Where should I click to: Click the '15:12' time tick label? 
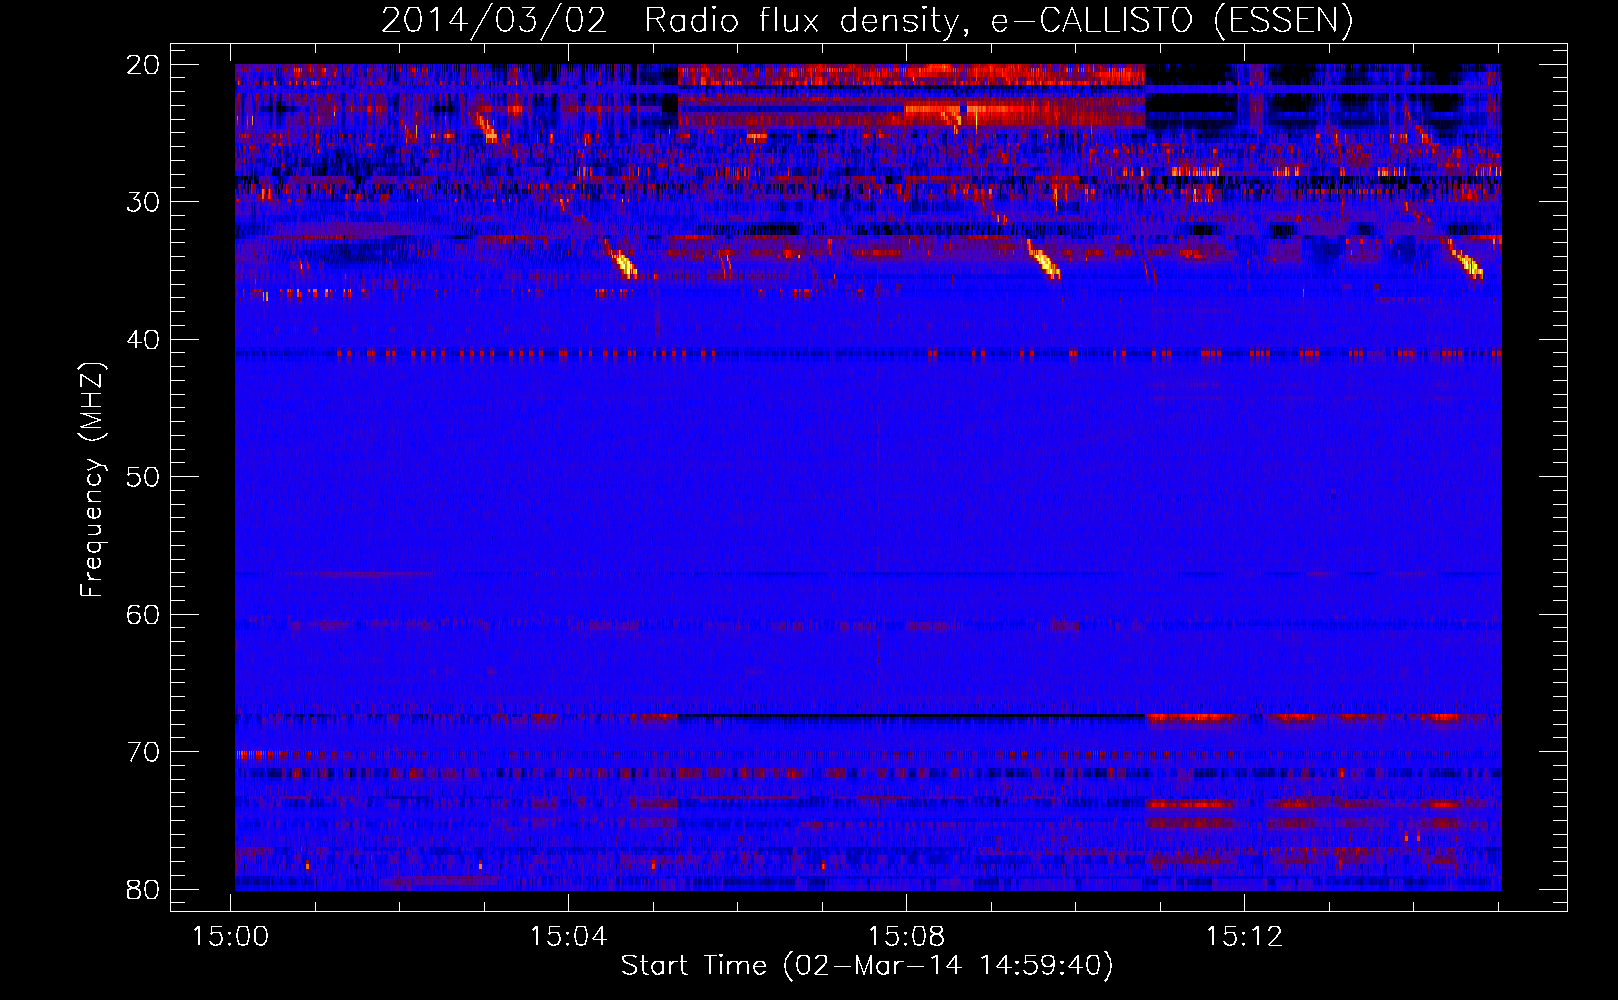[x=1244, y=937]
